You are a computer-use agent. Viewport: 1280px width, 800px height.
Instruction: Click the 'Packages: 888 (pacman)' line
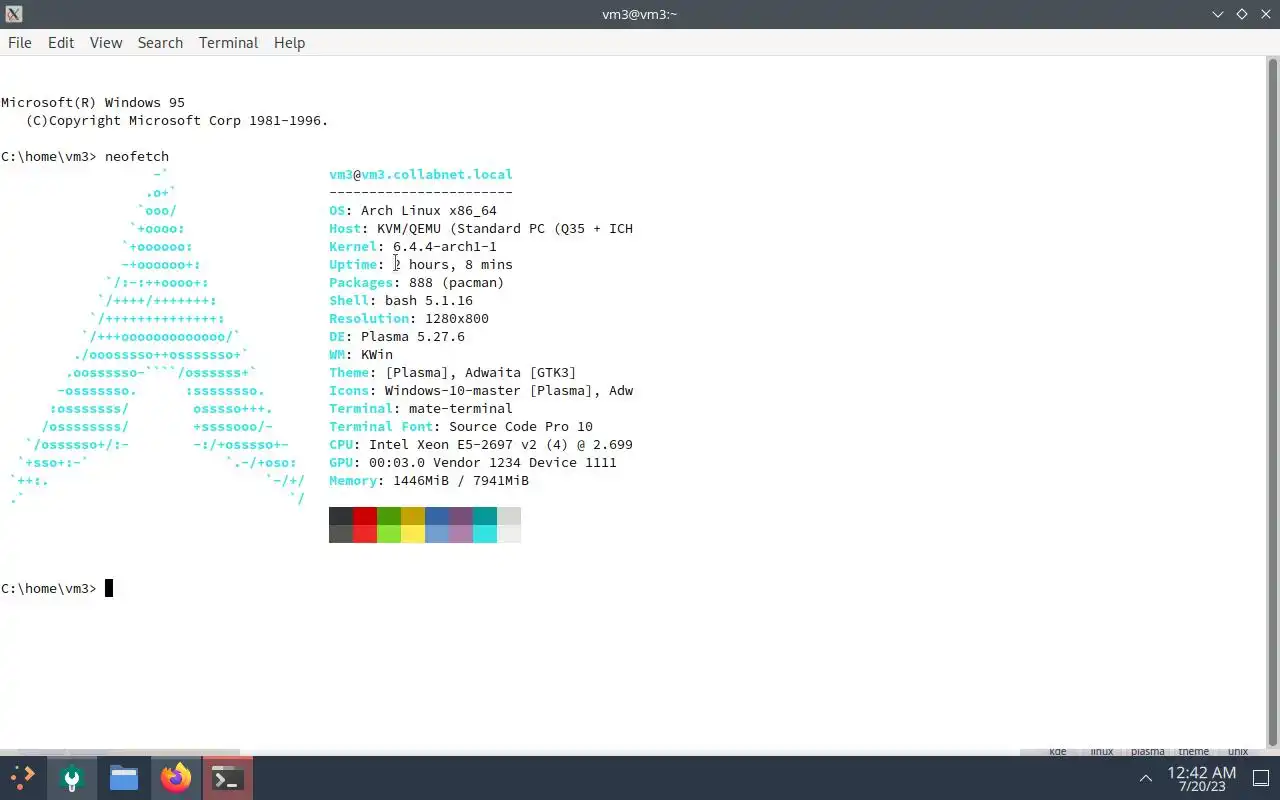[x=417, y=282]
